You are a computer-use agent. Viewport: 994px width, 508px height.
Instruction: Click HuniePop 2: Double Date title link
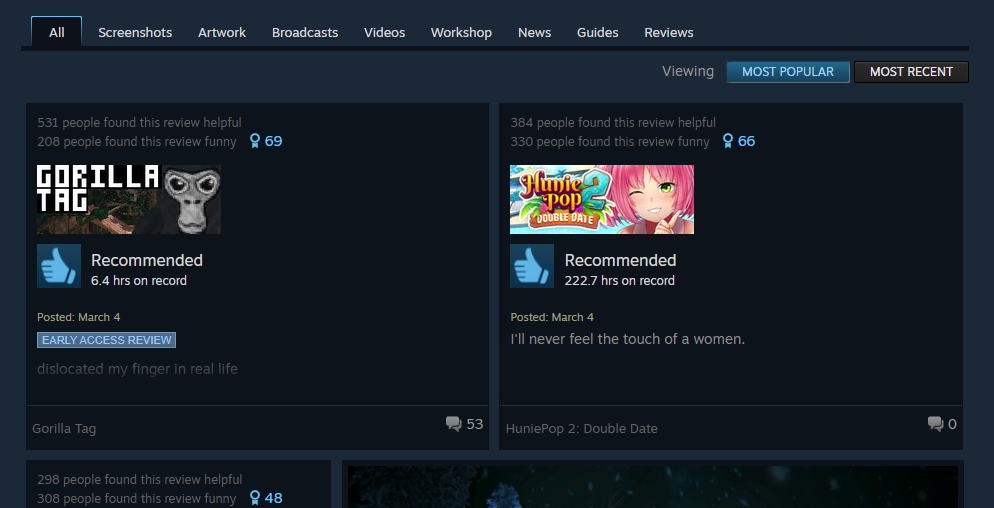coord(581,429)
